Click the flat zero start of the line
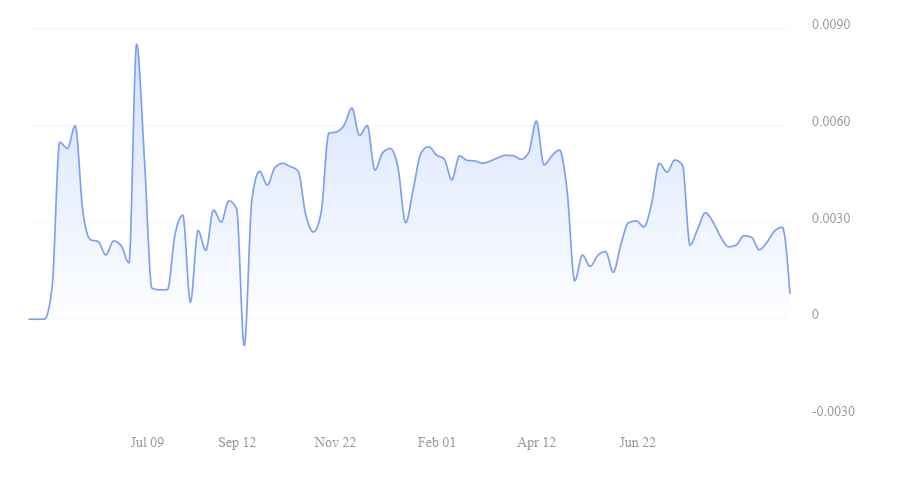The width and height of the screenshot is (900, 500). (37, 319)
